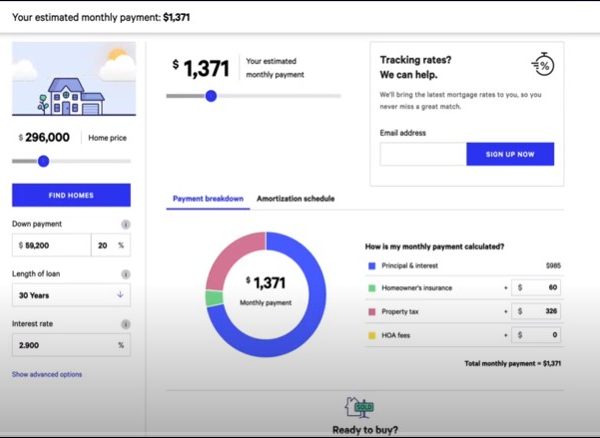The width and height of the screenshot is (600, 438).
Task: Click the info icon beside Down payment
Action: click(126, 225)
